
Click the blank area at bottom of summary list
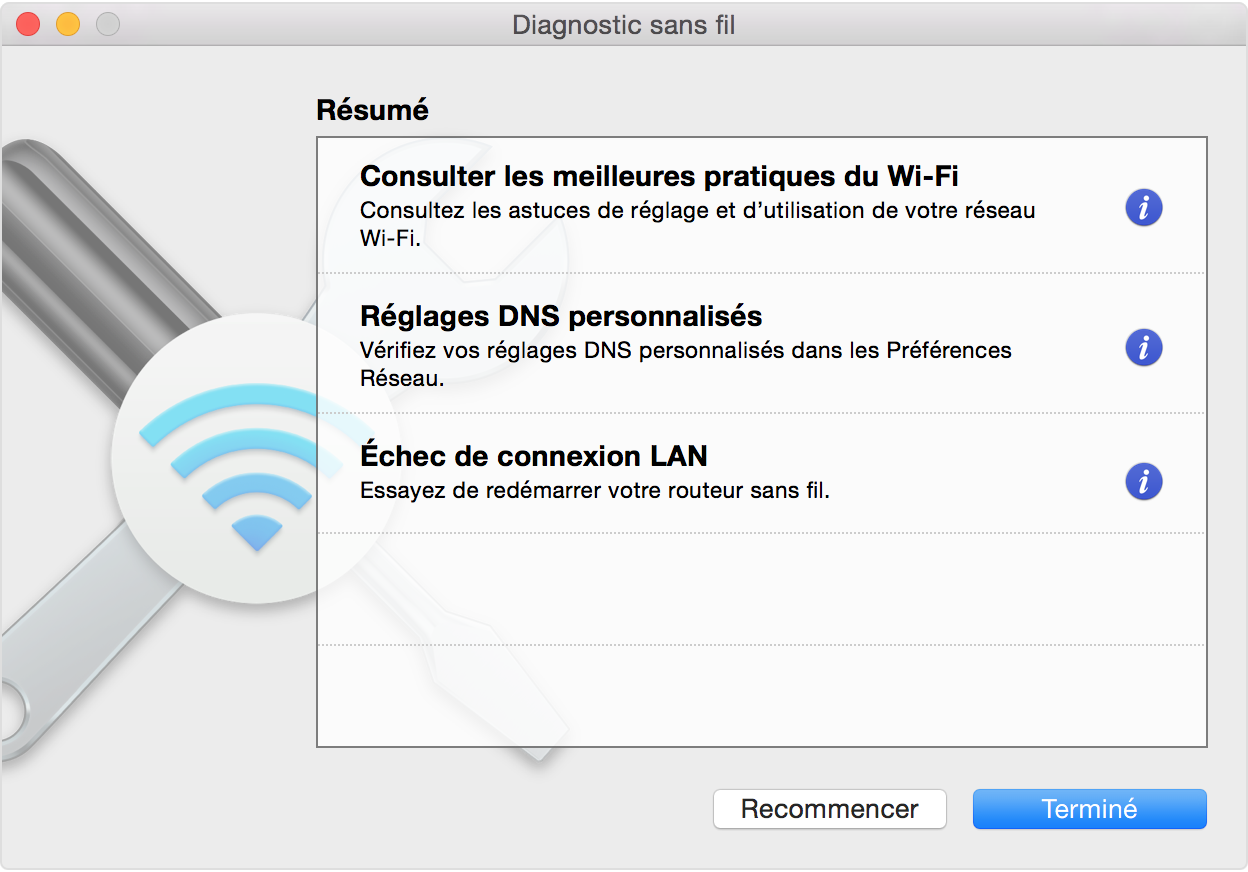[x=762, y=695]
